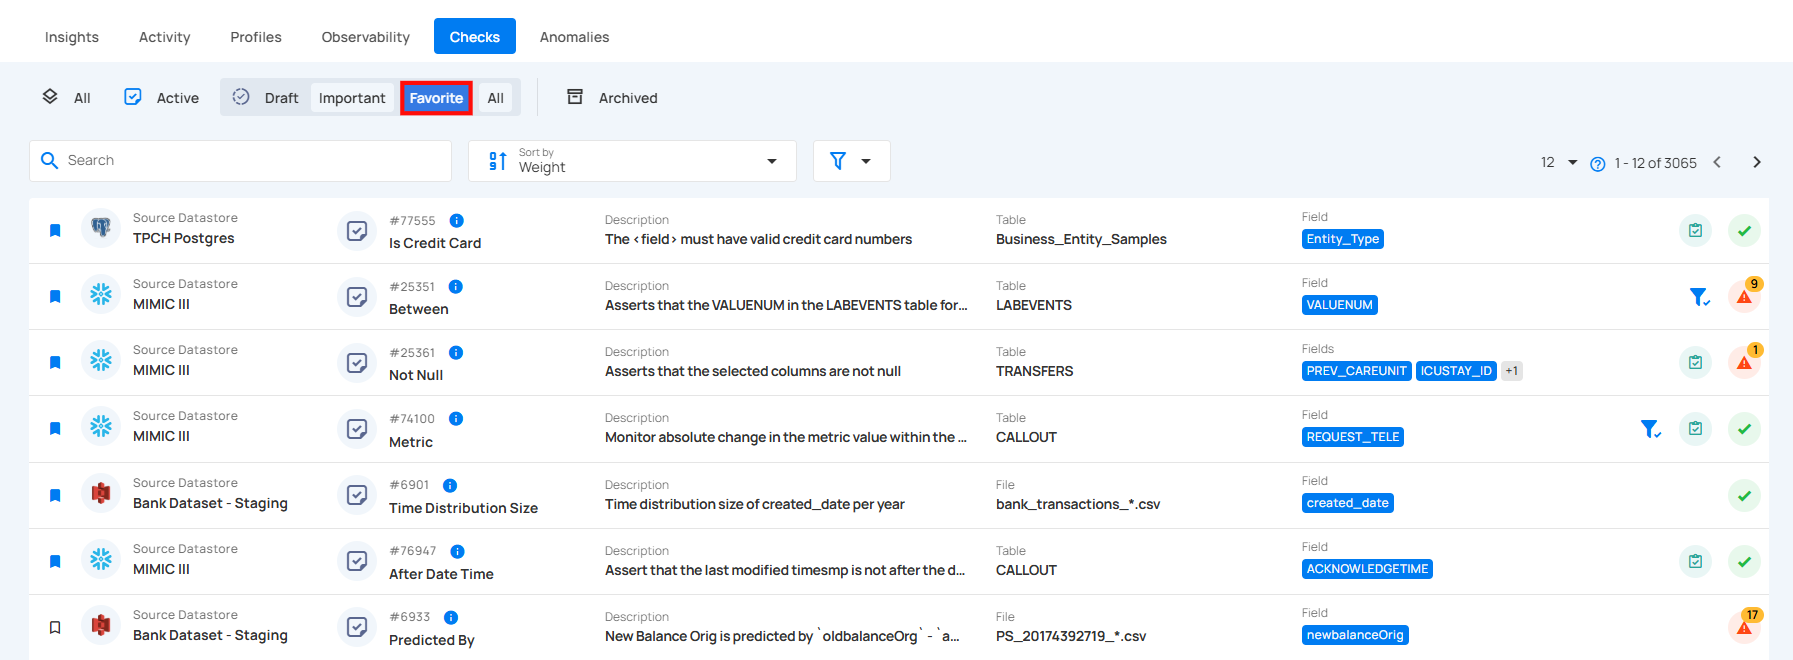Switch to Insights tab
1793x660 pixels.
coord(72,37)
